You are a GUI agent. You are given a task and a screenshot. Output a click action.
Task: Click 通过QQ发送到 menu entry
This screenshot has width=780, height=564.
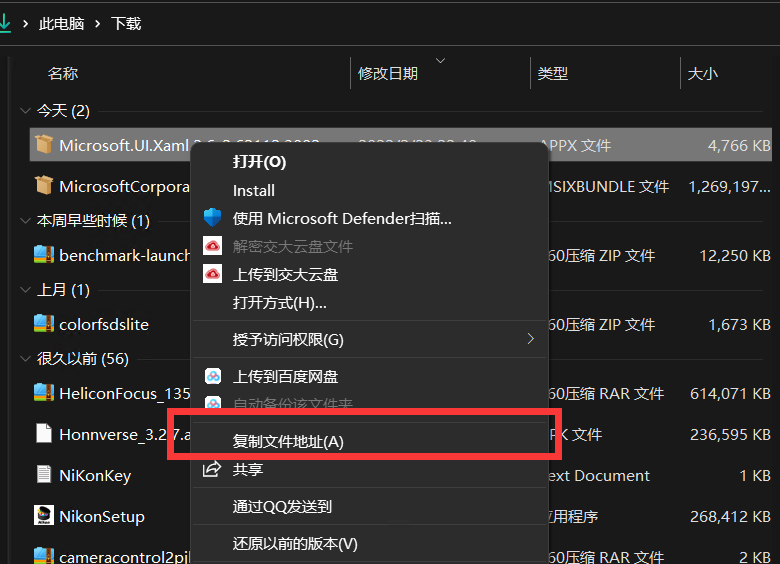[282, 507]
